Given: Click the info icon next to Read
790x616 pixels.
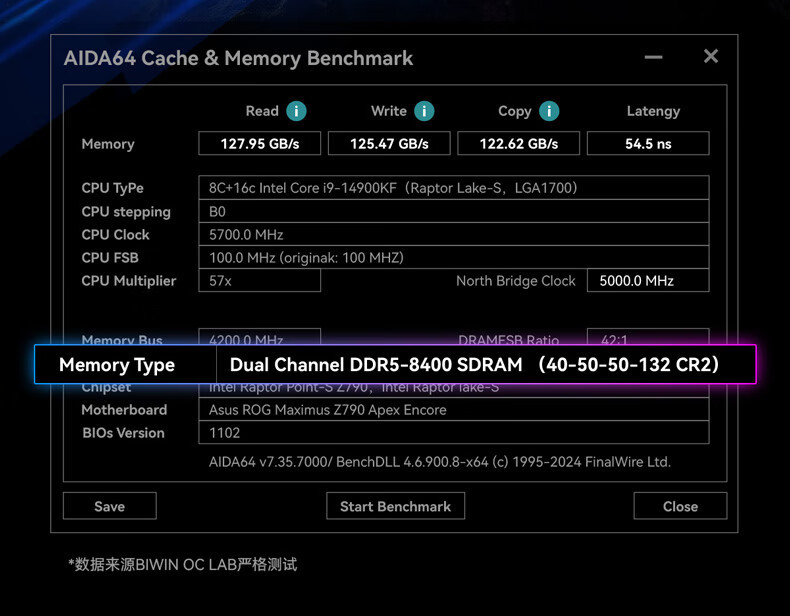Looking at the screenshot, I should click(296, 111).
